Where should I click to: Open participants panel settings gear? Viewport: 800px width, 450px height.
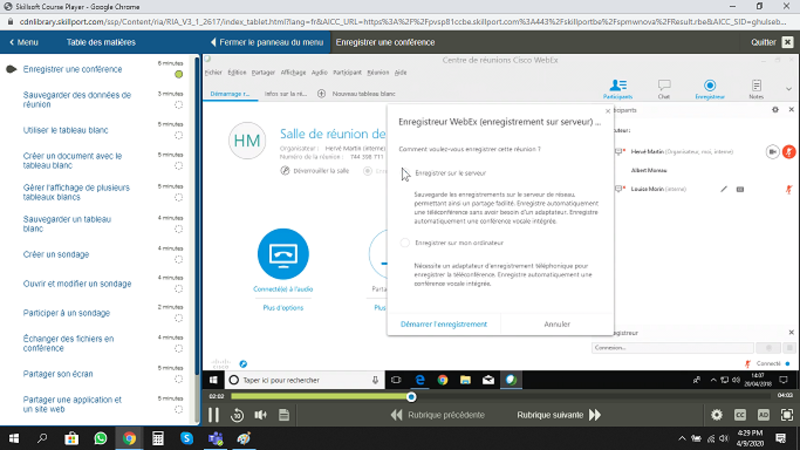pos(775,110)
